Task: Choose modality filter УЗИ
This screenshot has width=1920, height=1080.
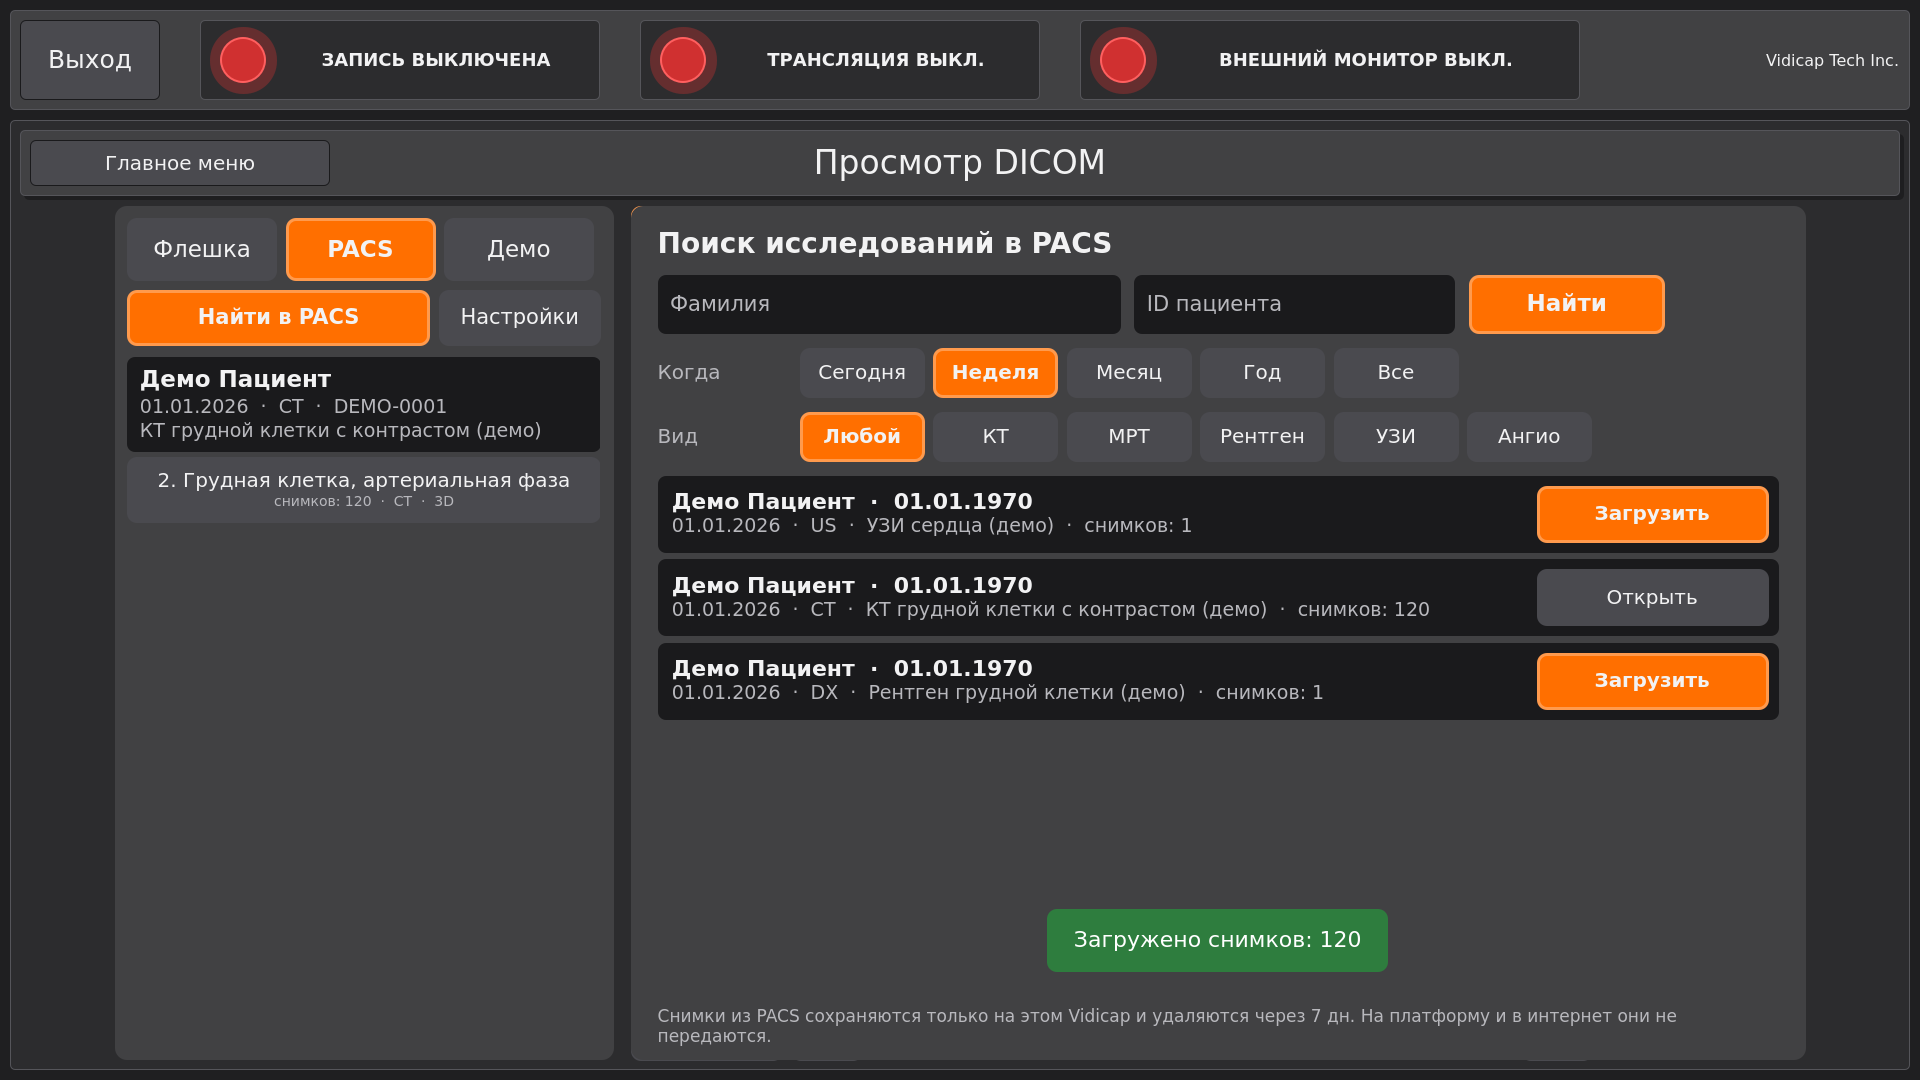Action: [1396, 437]
